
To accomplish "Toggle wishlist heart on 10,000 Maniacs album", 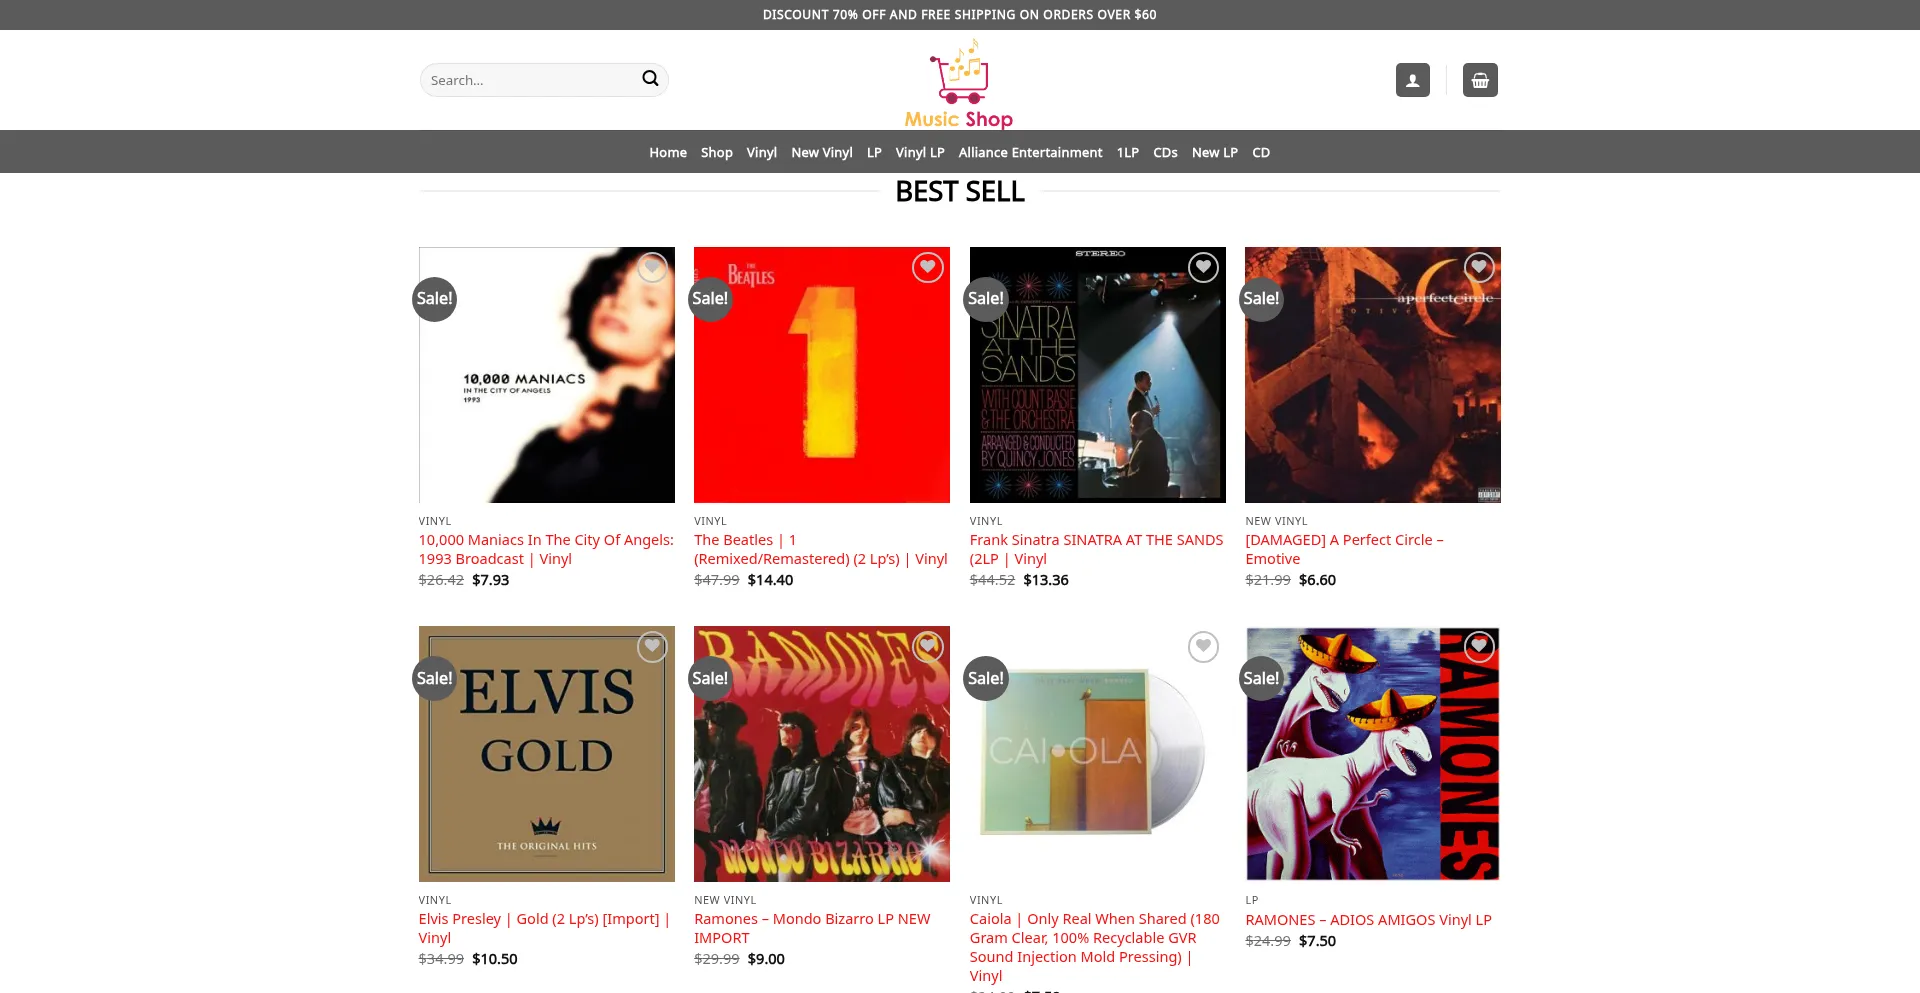I will (x=652, y=267).
